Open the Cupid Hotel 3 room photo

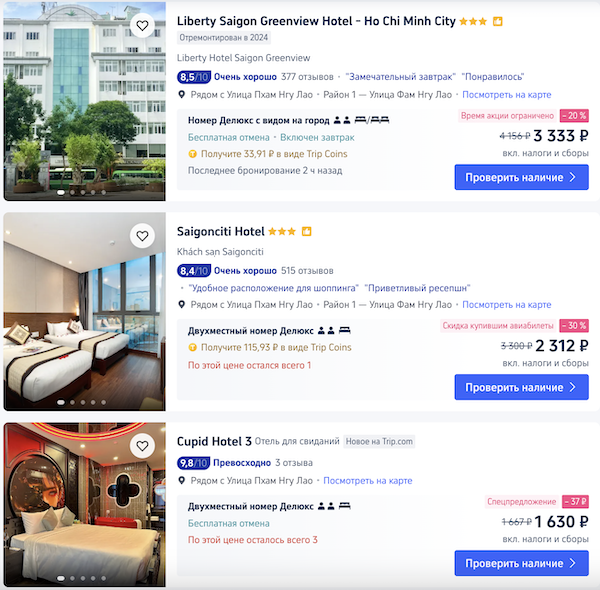(x=85, y=505)
